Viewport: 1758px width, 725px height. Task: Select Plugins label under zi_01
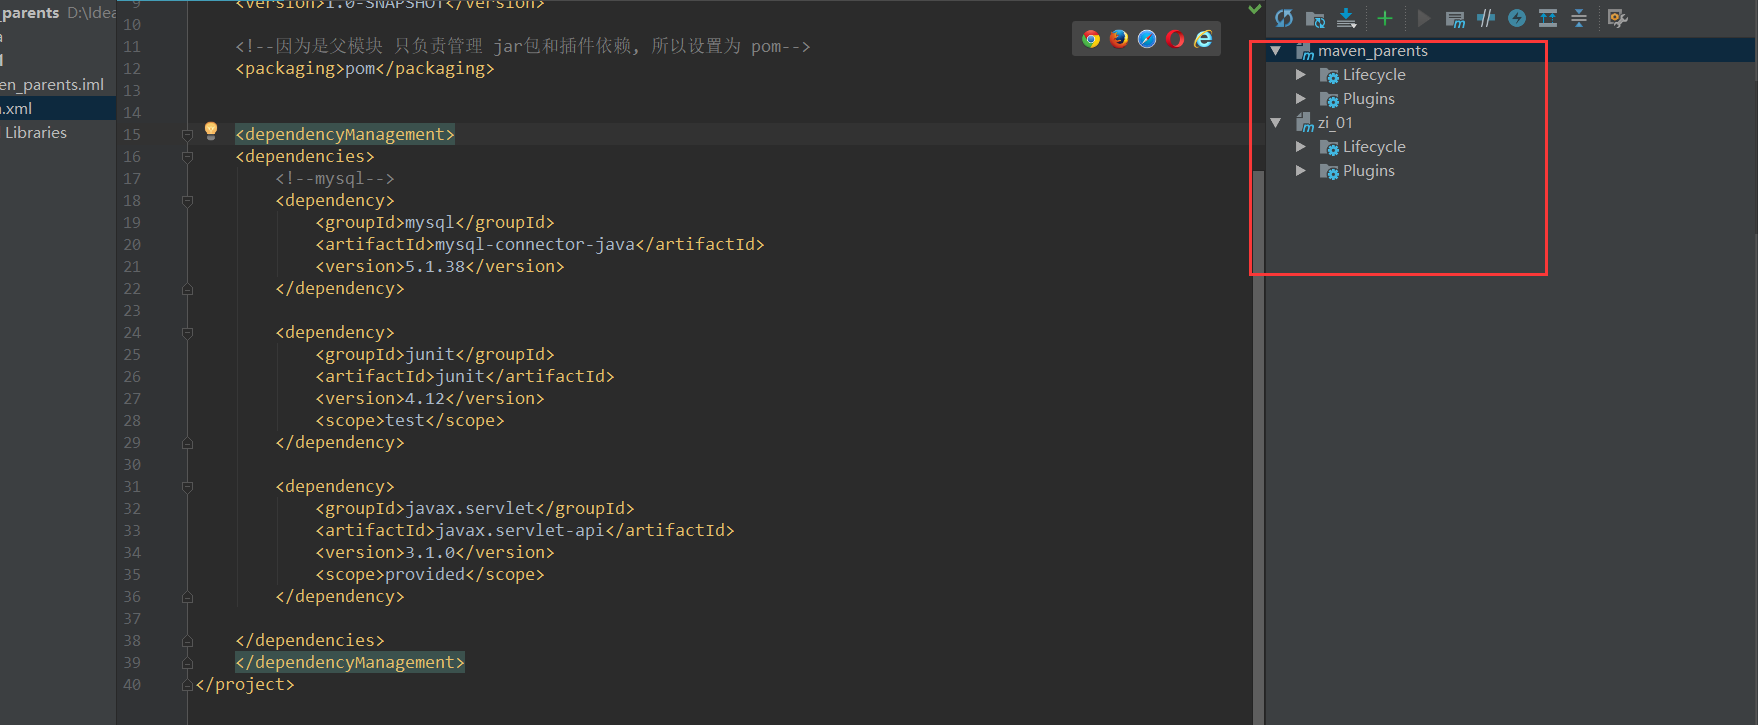(x=1368, y=171)
